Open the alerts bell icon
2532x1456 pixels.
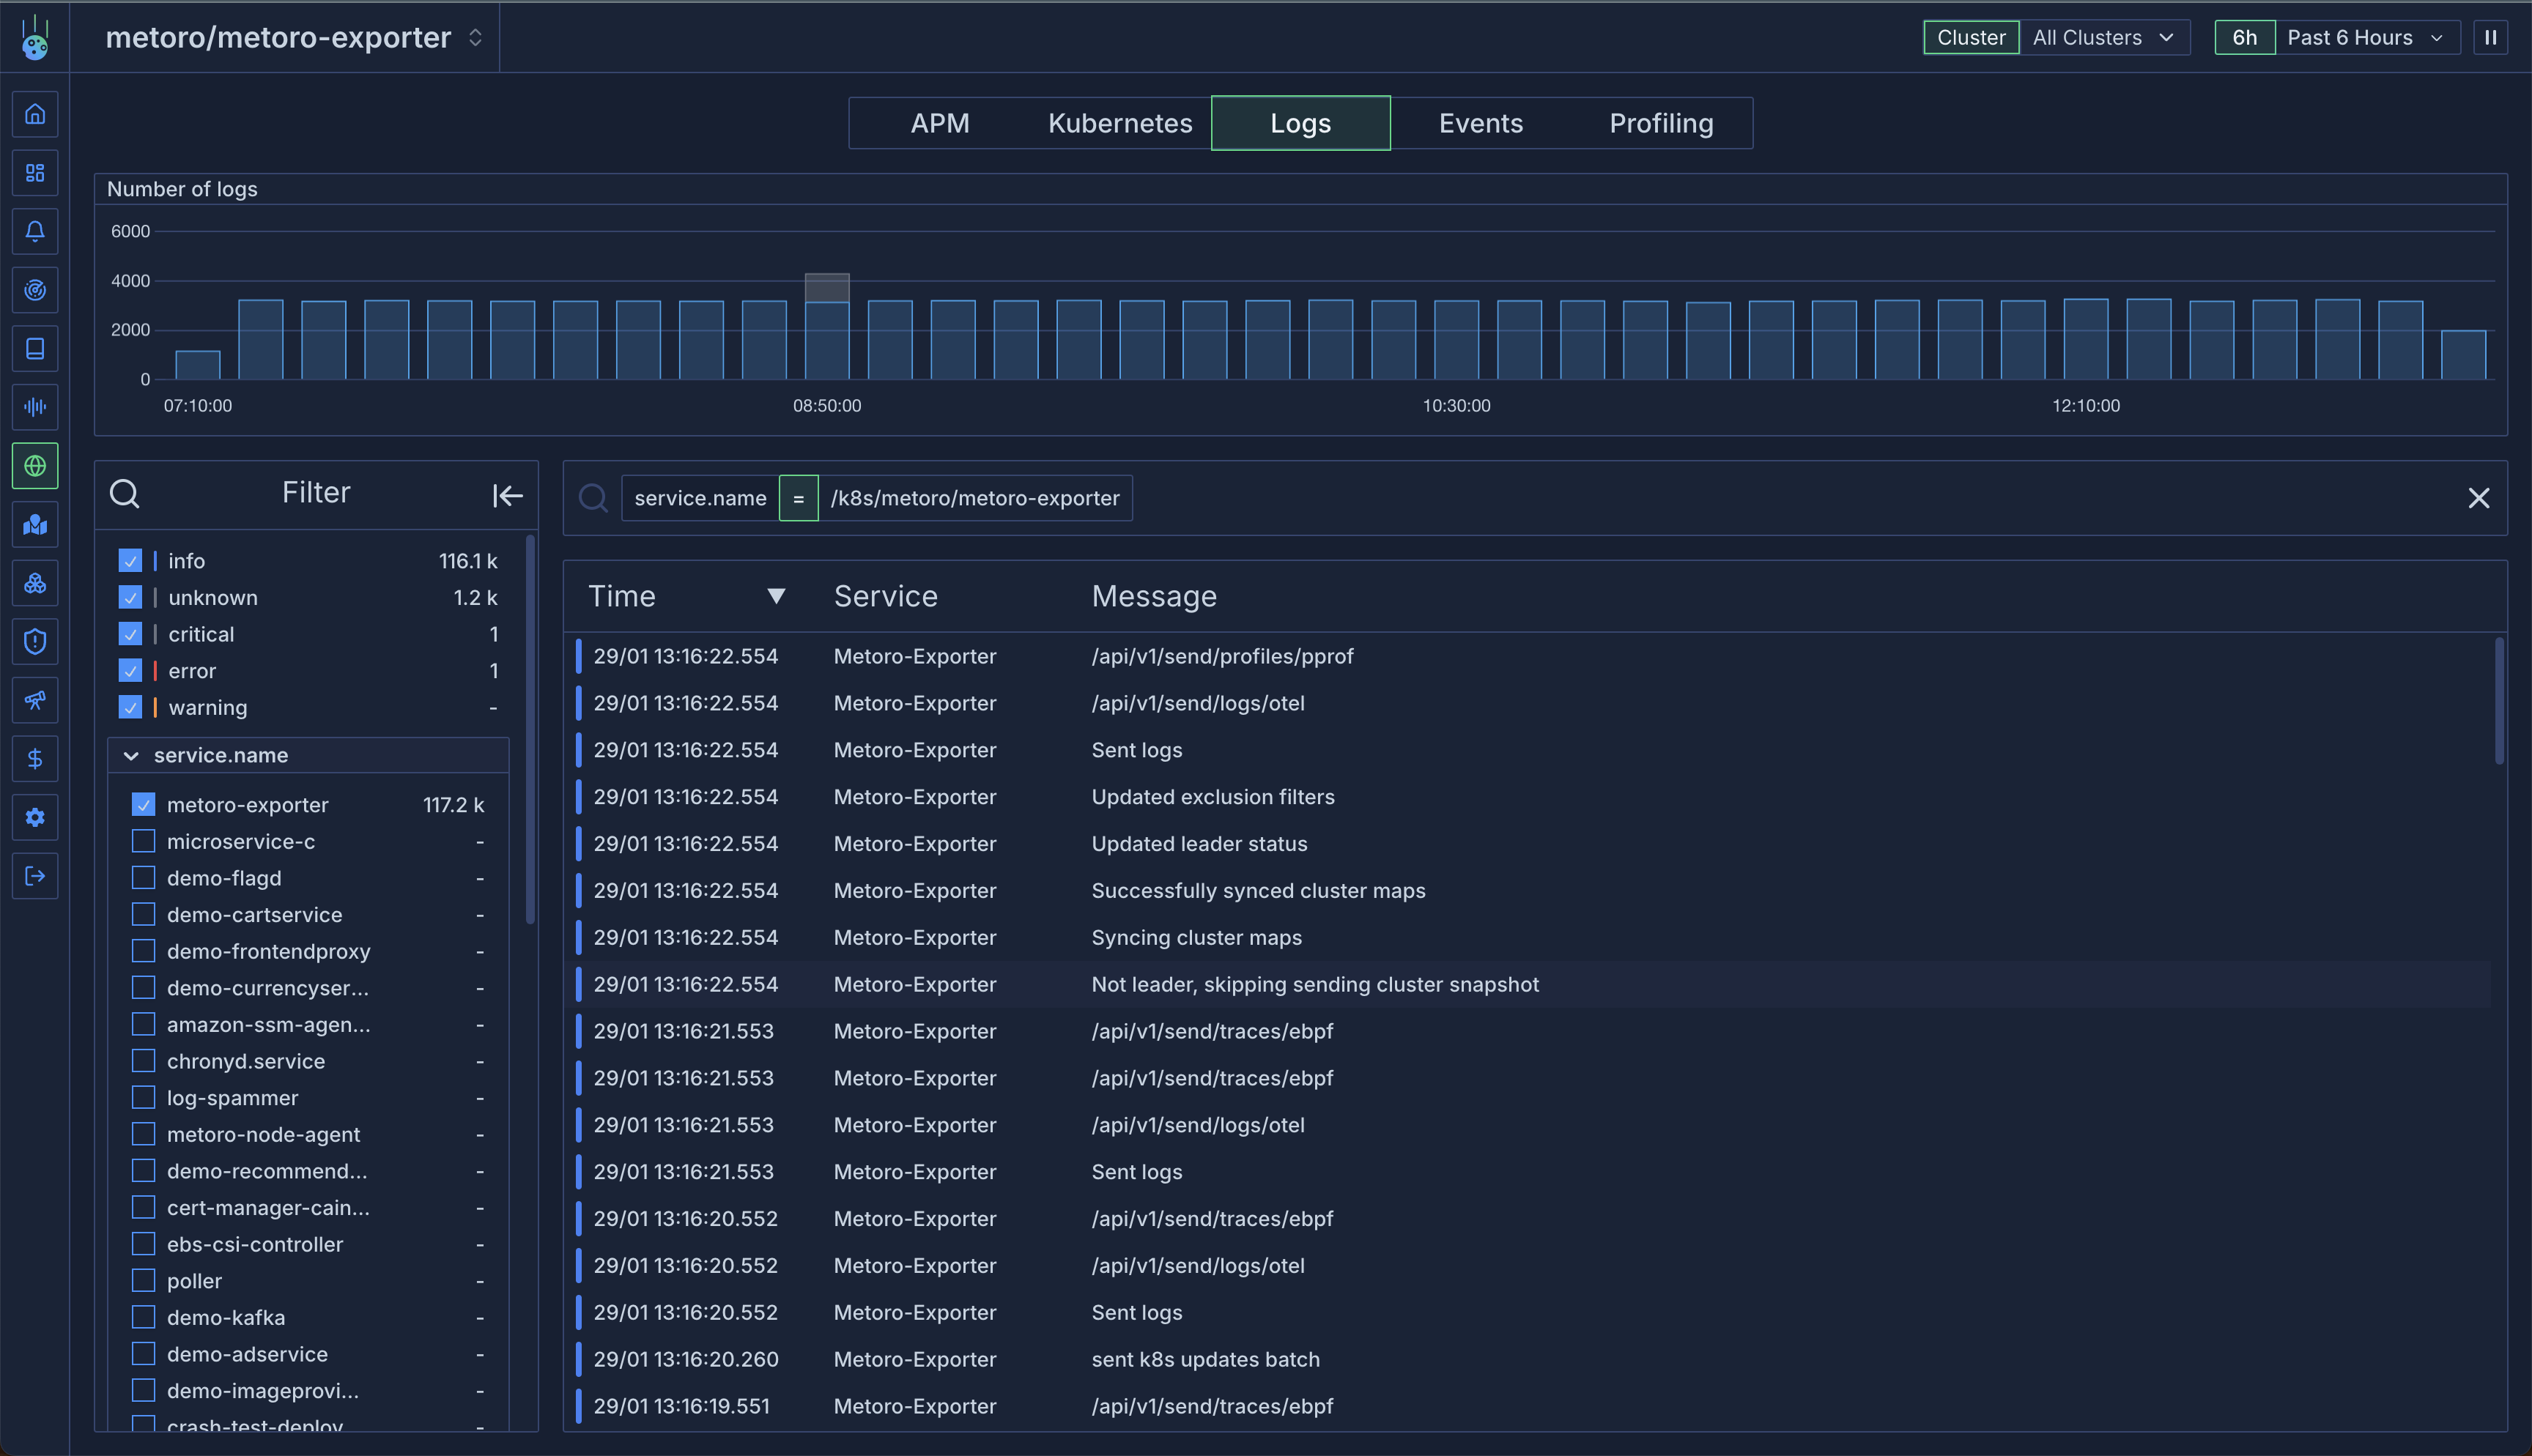point(35,231)
